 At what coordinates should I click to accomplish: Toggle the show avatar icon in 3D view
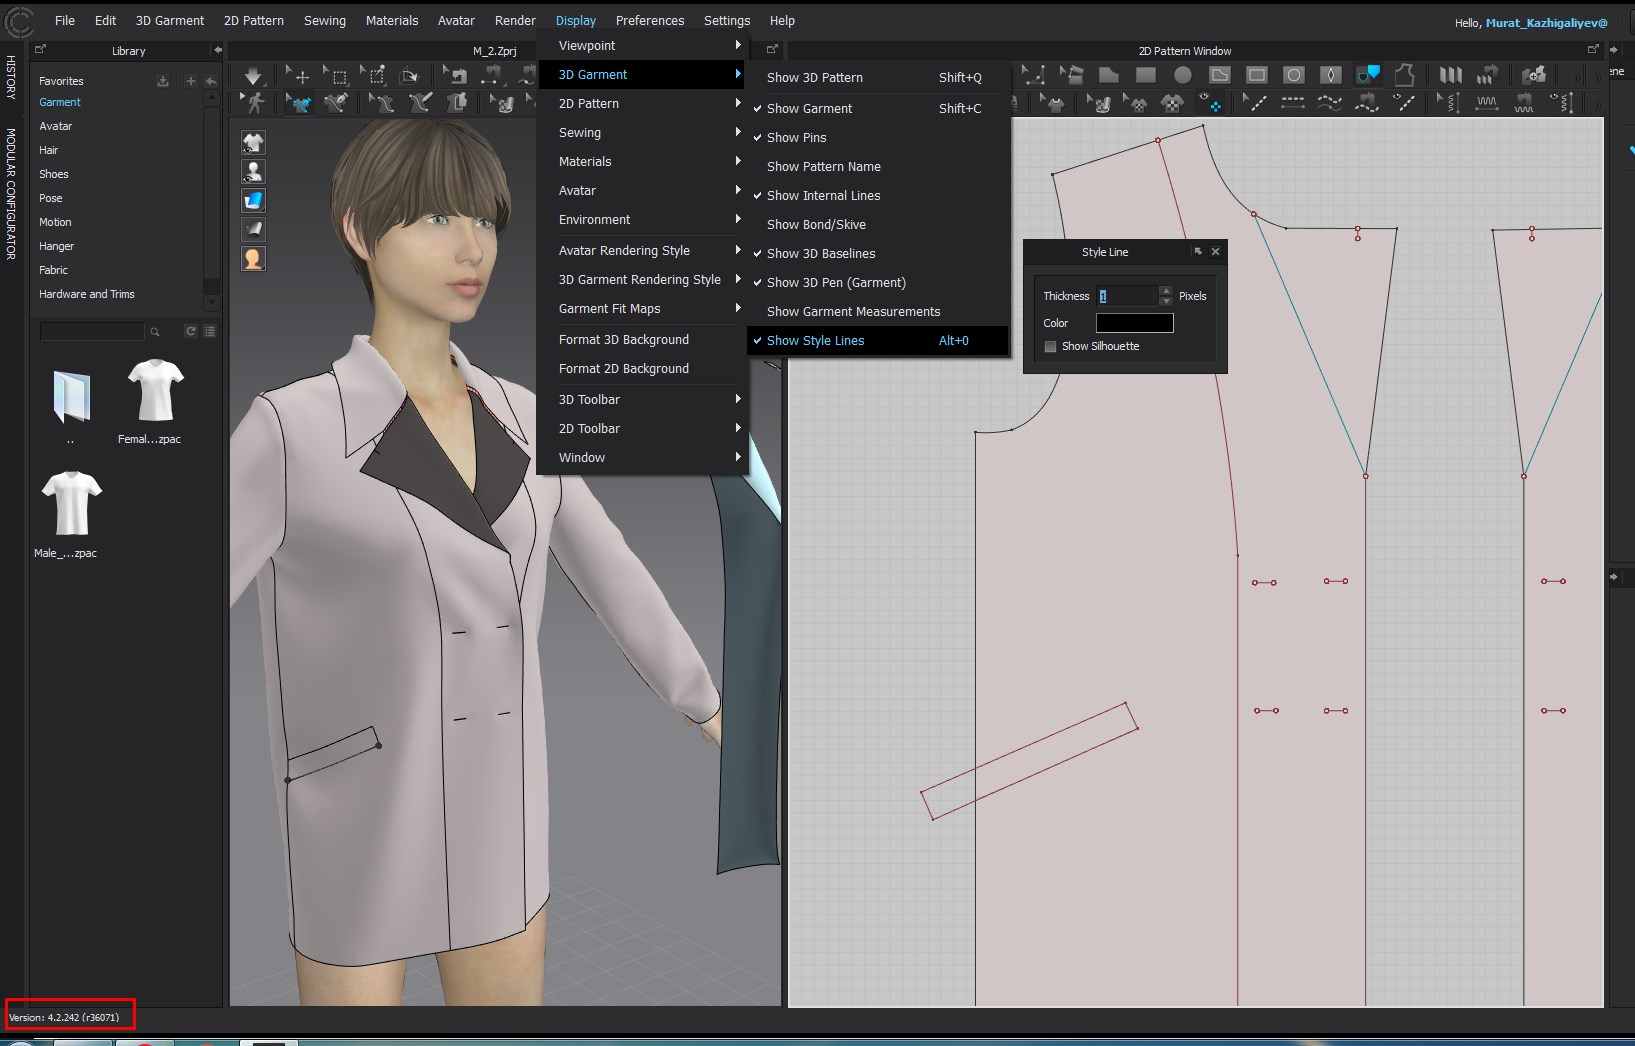[253, 172]
